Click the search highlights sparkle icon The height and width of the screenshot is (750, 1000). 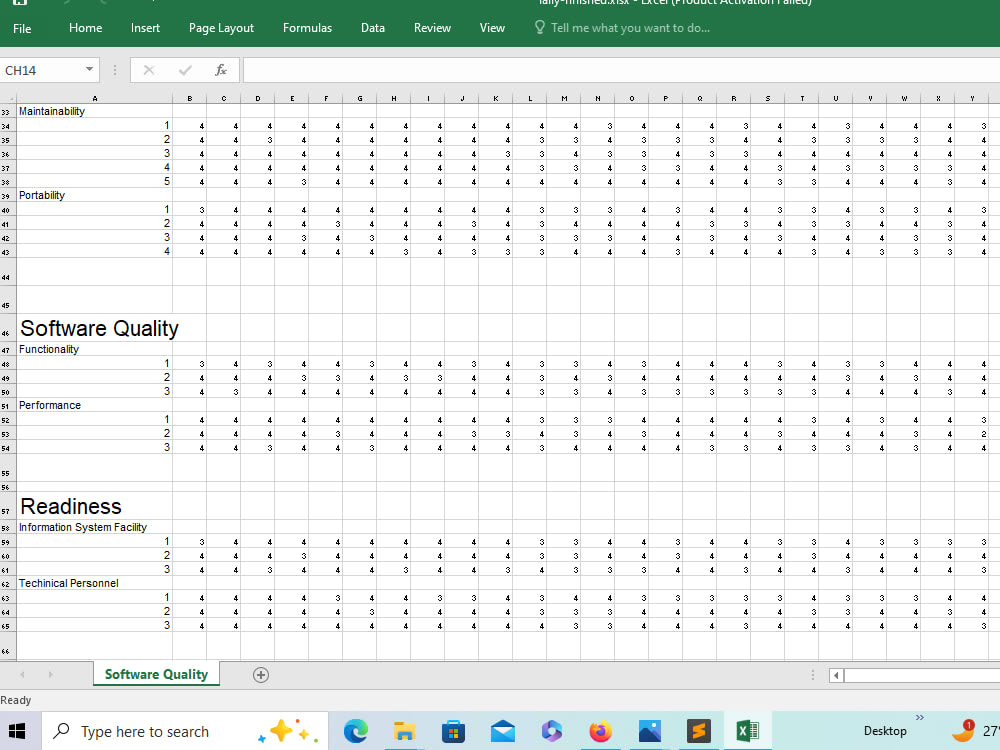(x=288, y=731)
